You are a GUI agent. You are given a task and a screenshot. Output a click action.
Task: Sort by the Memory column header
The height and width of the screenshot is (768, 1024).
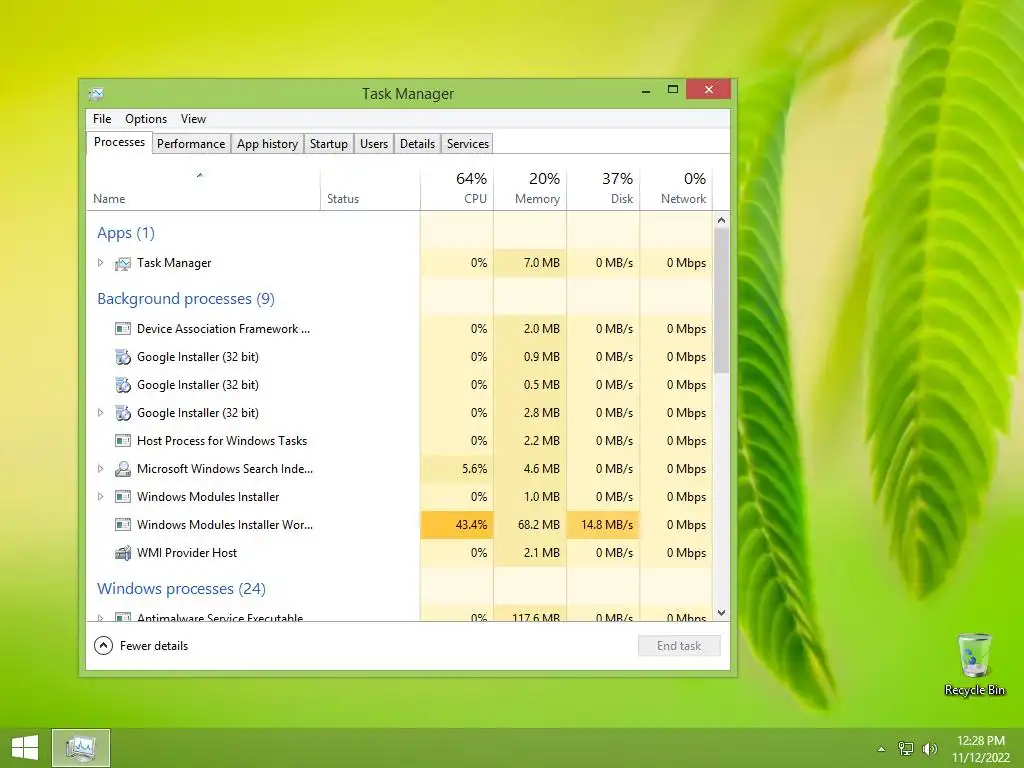530,189
